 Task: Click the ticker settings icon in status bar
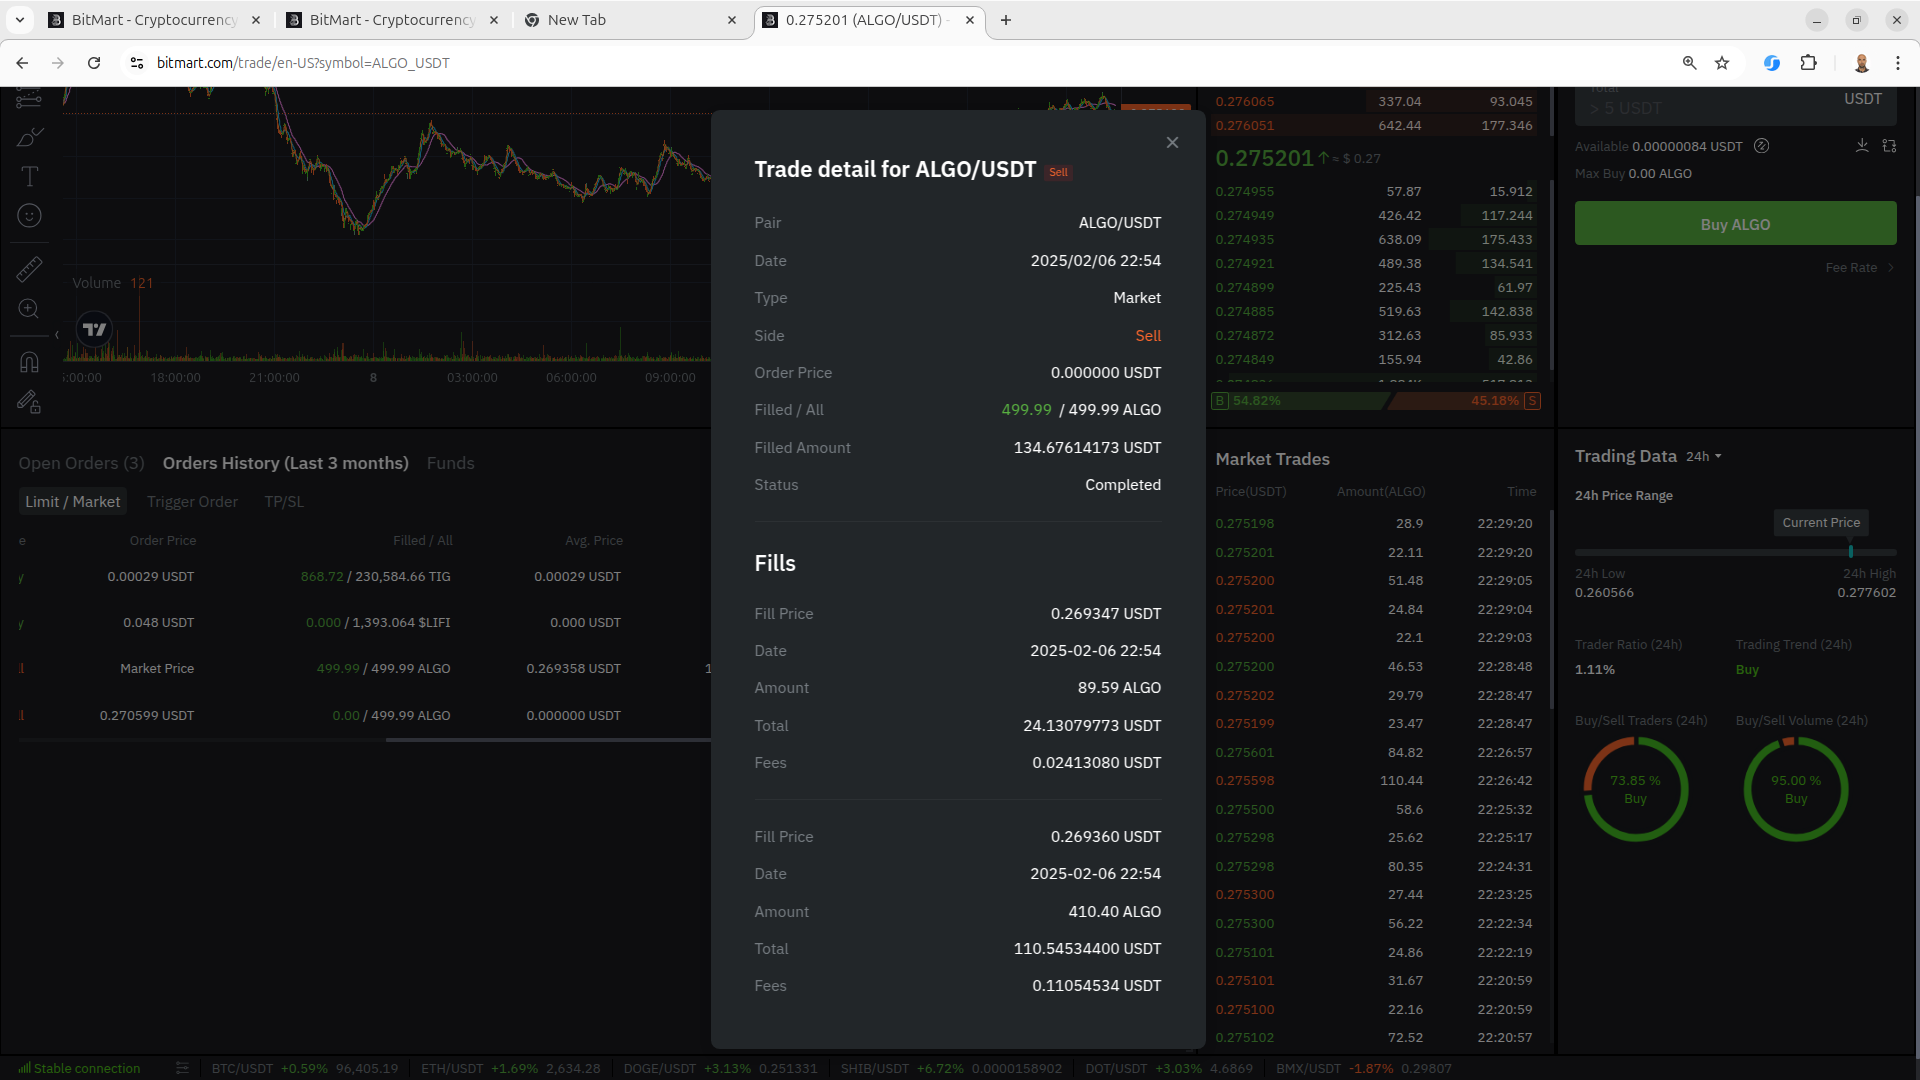pyautogui.click(x=182, y=1068)
